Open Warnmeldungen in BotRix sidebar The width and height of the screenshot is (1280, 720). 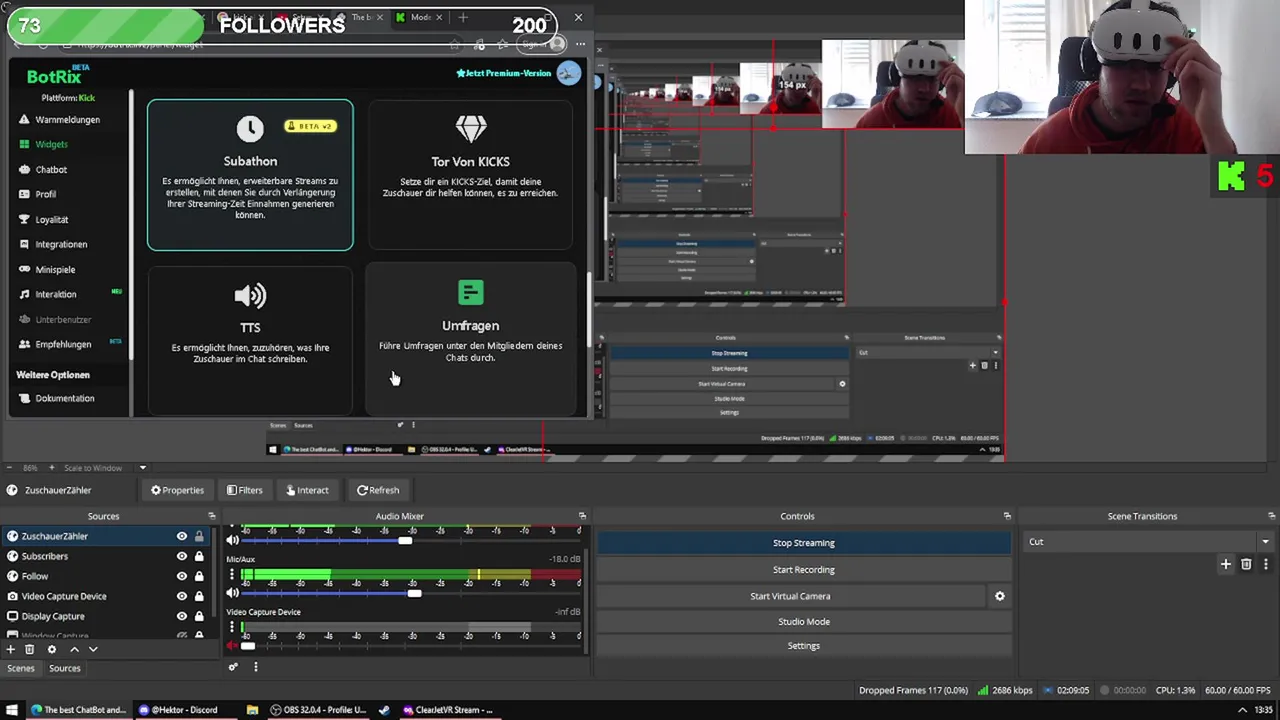67,119
